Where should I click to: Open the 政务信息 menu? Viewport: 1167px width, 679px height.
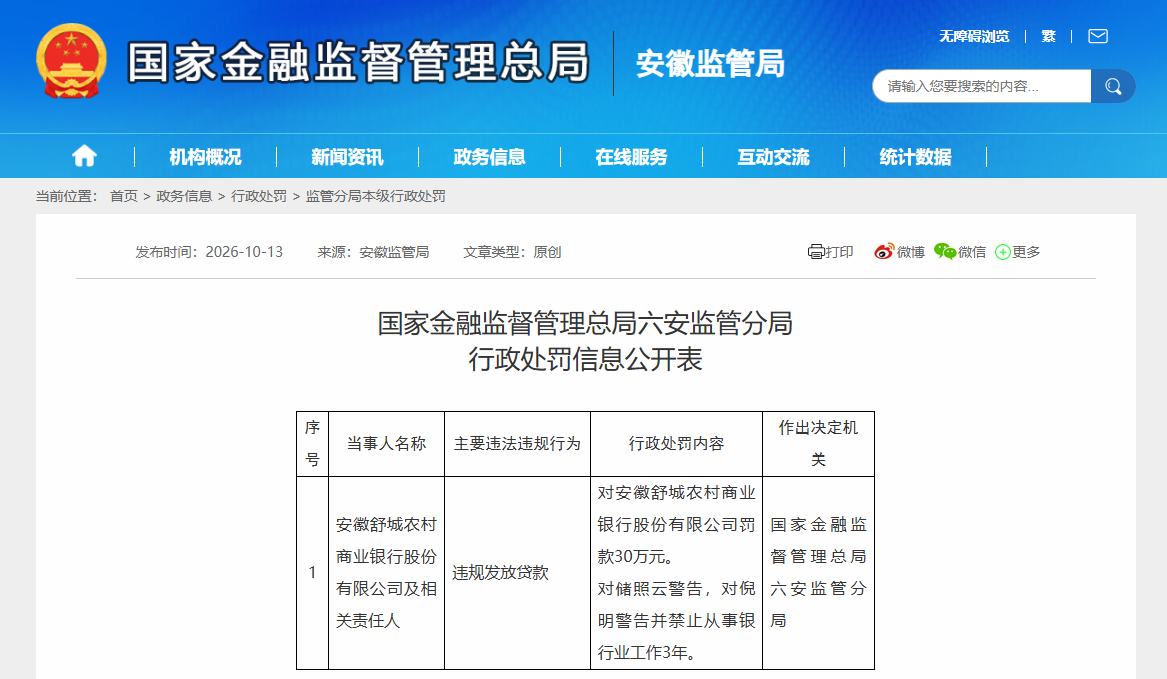(x=489, y=156)
